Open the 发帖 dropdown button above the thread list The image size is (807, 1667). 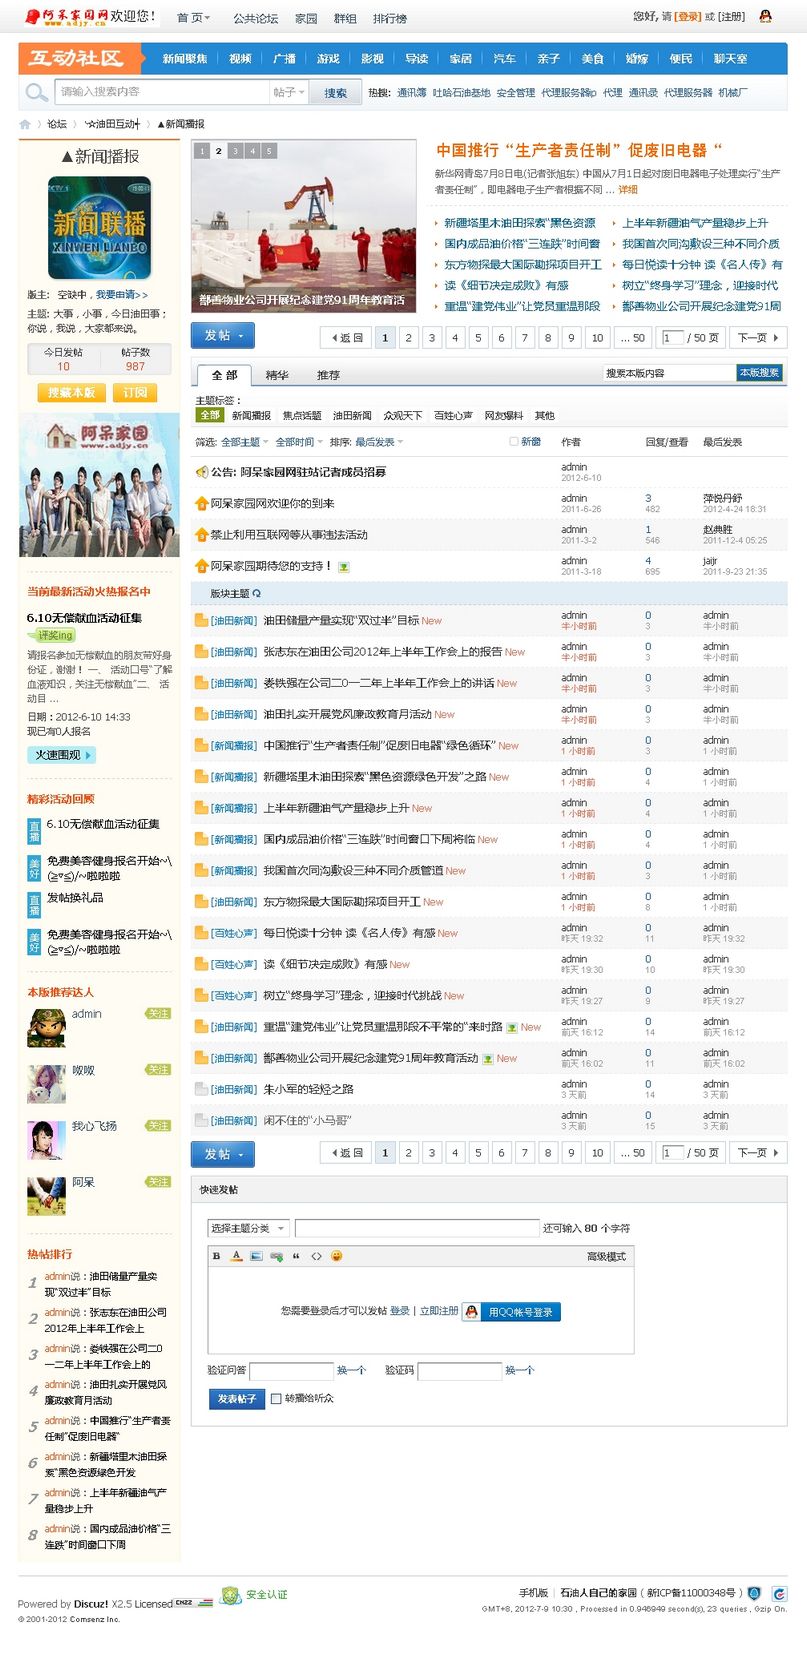tap(223, 335)
